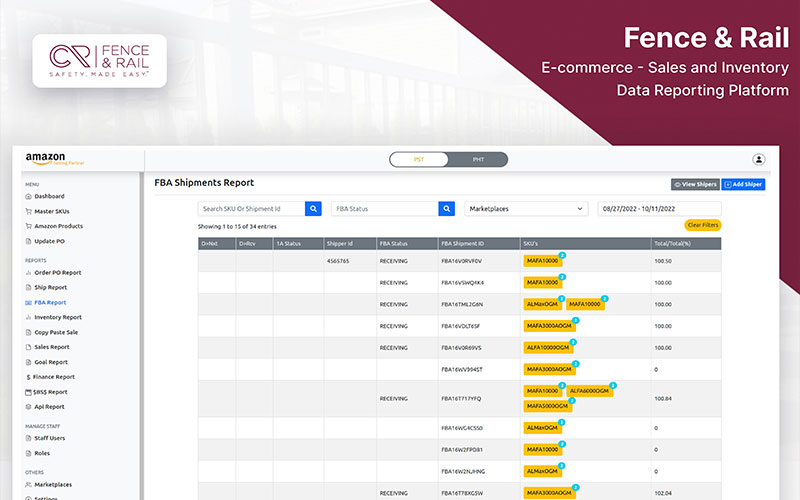Click the SKU search magnifier button
This screenshot has width=800, height=500.
click(x=313, y=209)
